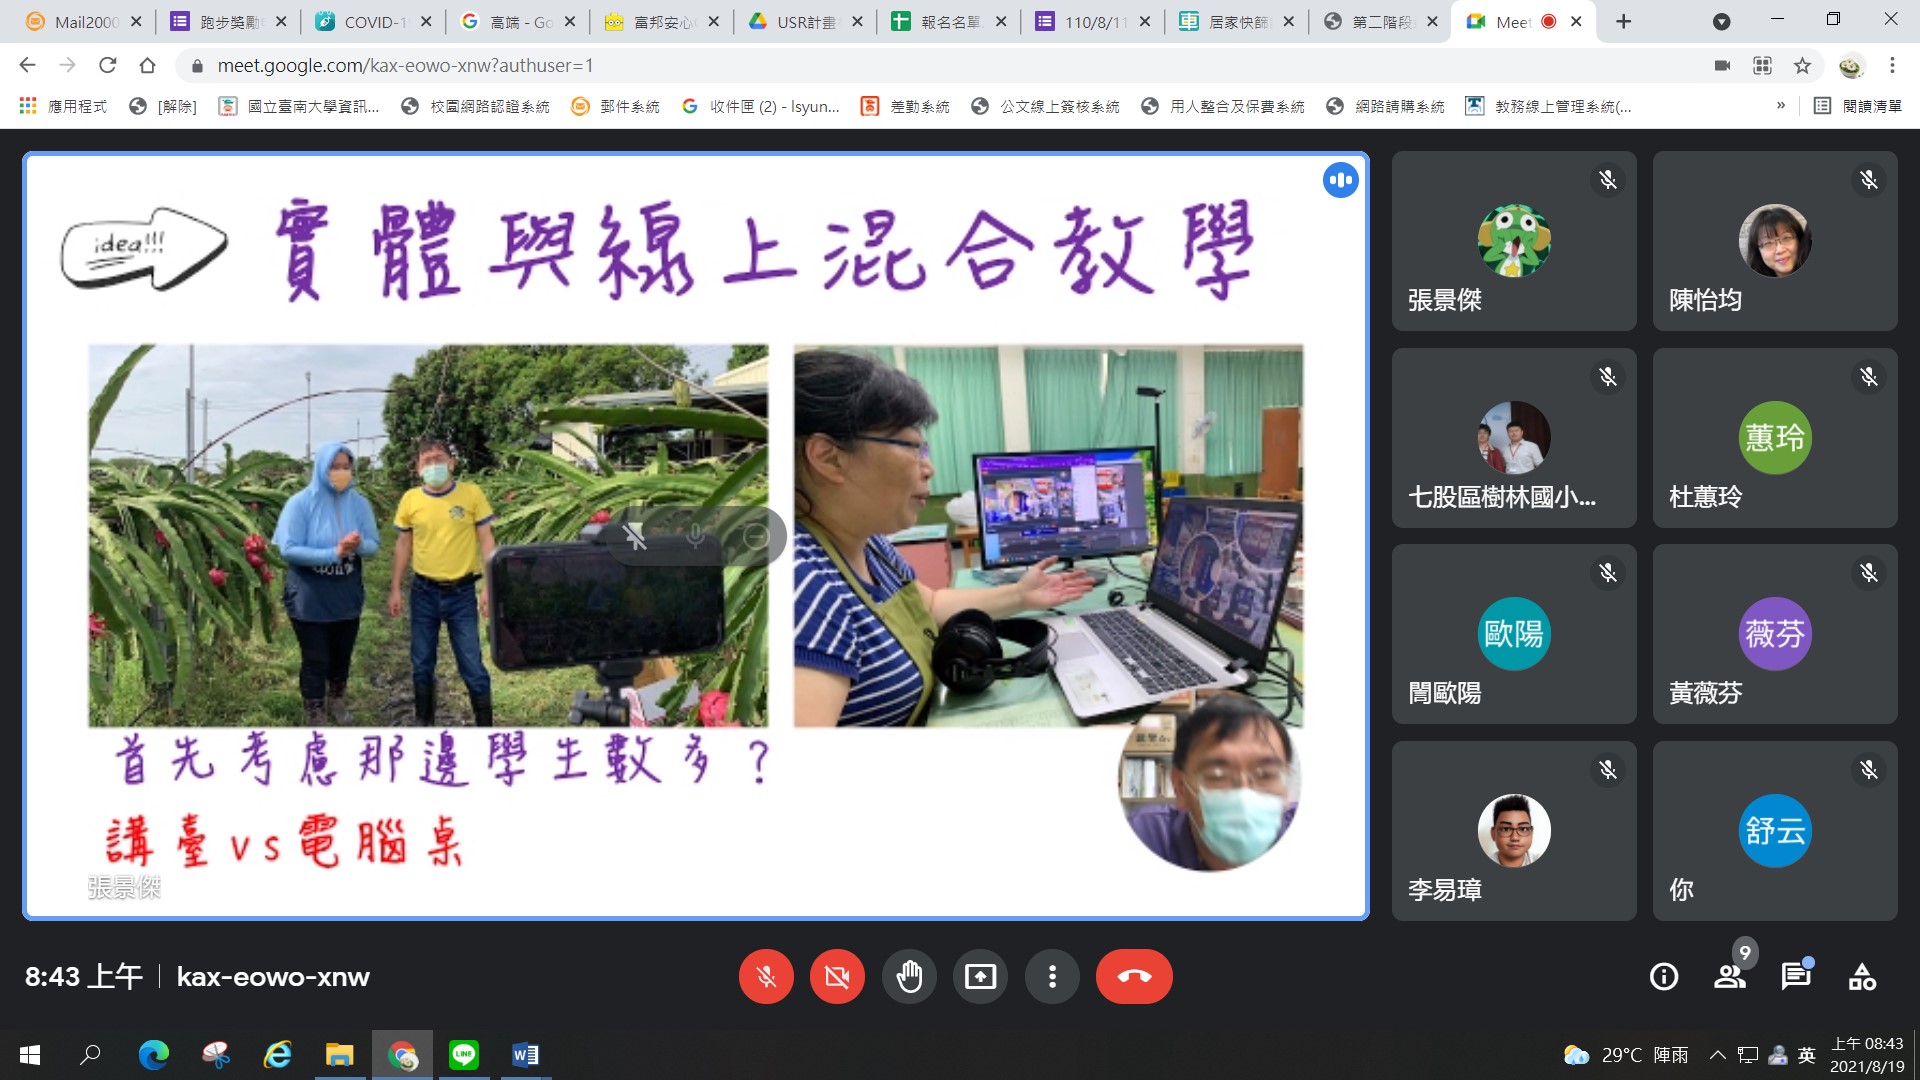Raise hand in the meeting
This screenshot has height=1080, width=1920.
(909, 976)
